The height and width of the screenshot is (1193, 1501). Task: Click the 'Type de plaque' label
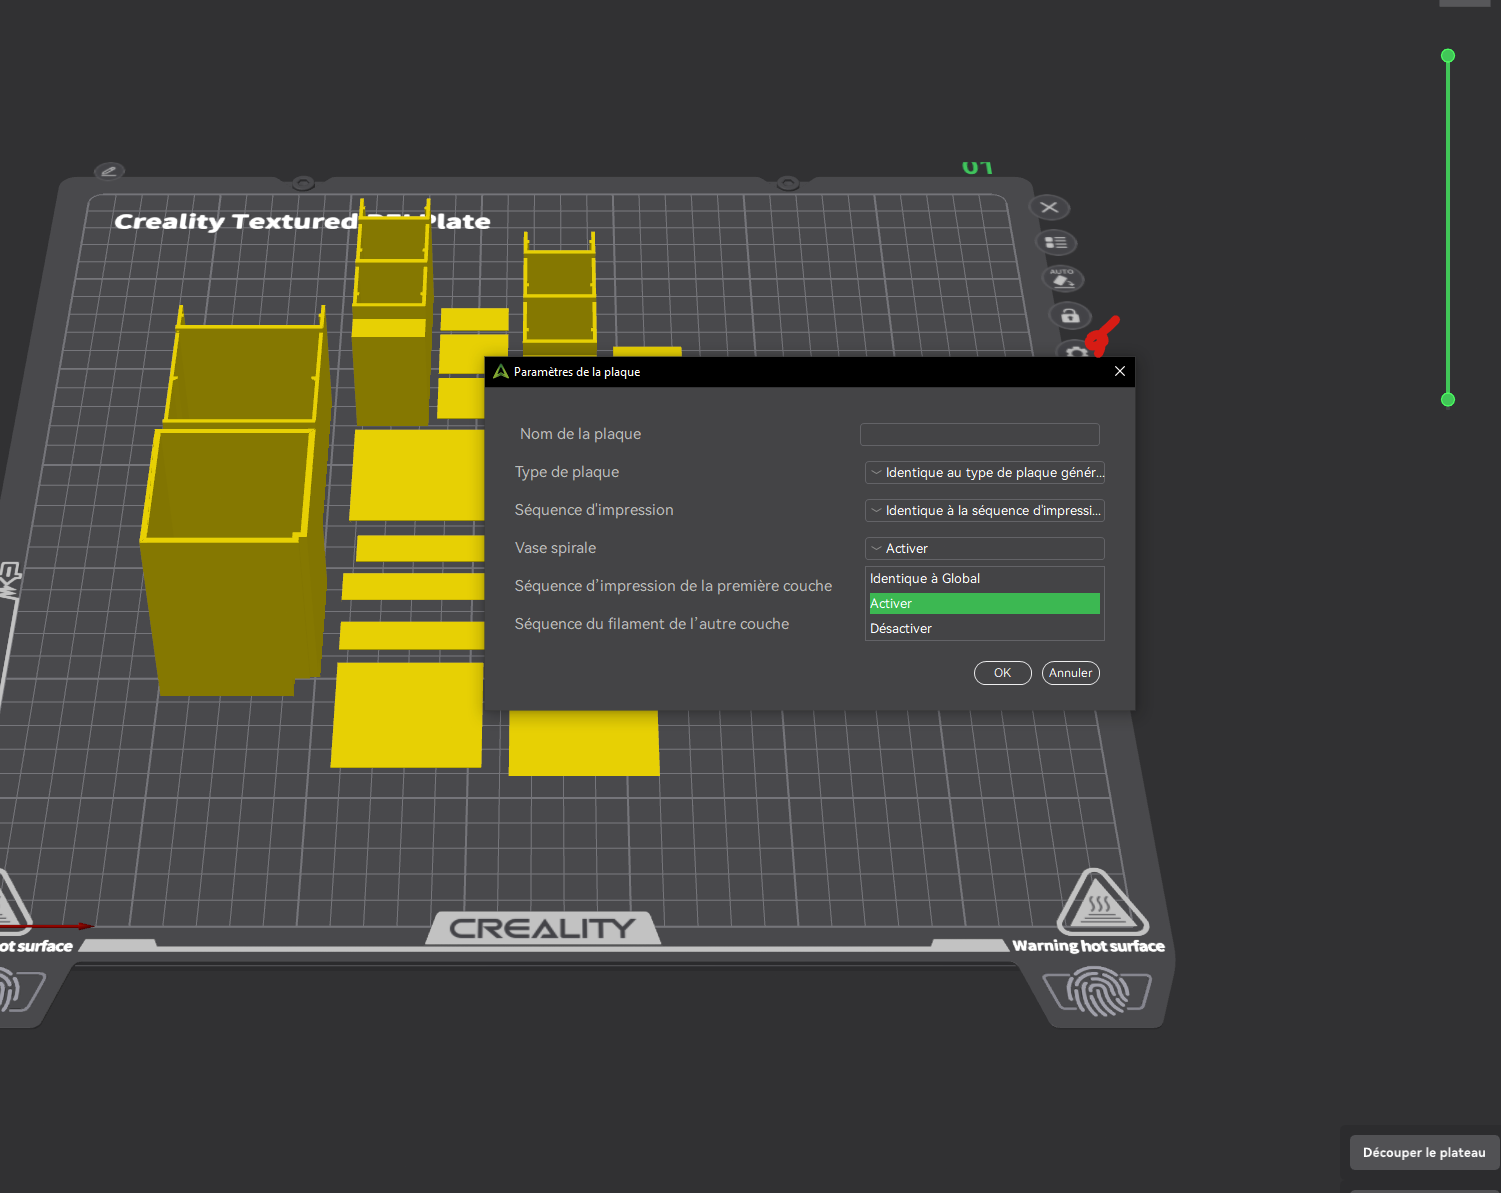[x=567, y=472]
